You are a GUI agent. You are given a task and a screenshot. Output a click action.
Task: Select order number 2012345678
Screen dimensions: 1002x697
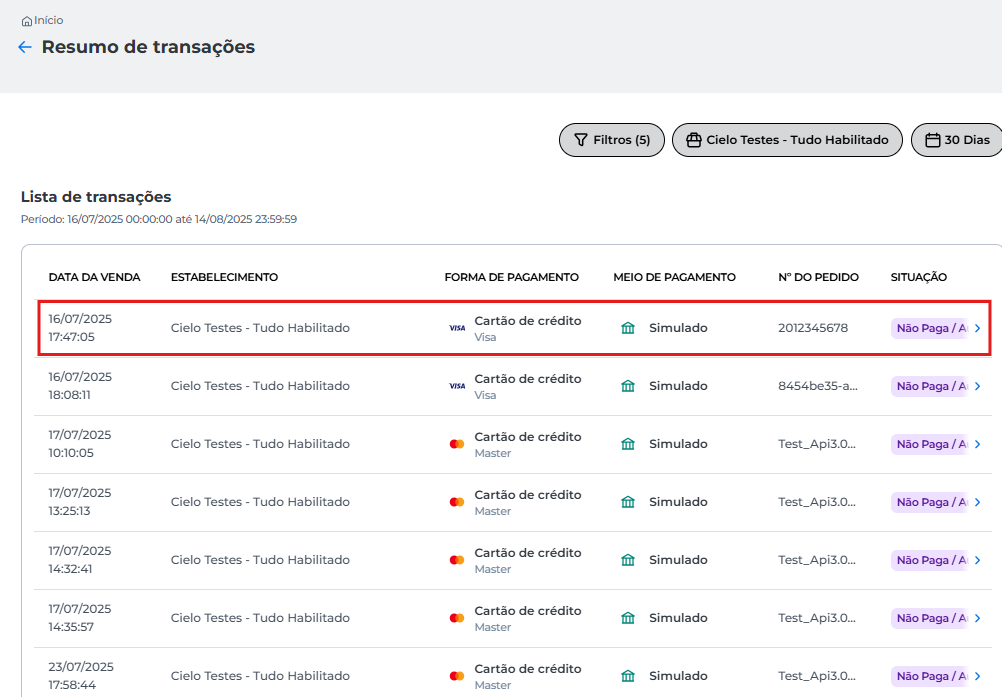[x=813, y=328]
